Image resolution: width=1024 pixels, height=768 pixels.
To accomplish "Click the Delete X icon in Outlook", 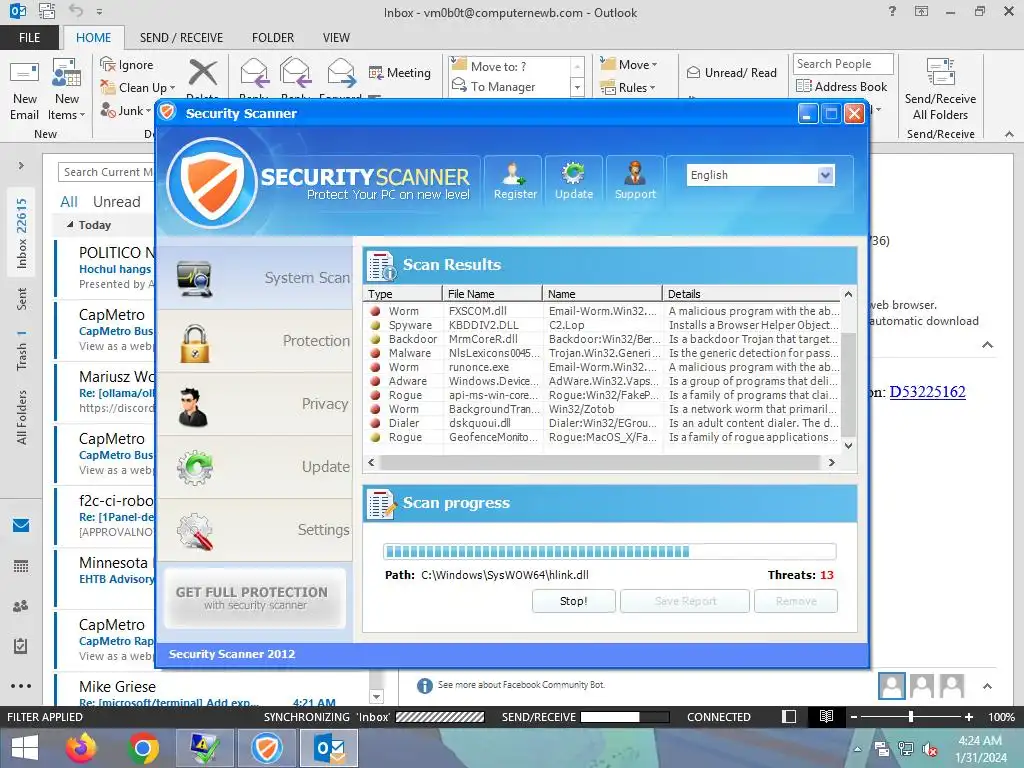I will coord(202,73).
